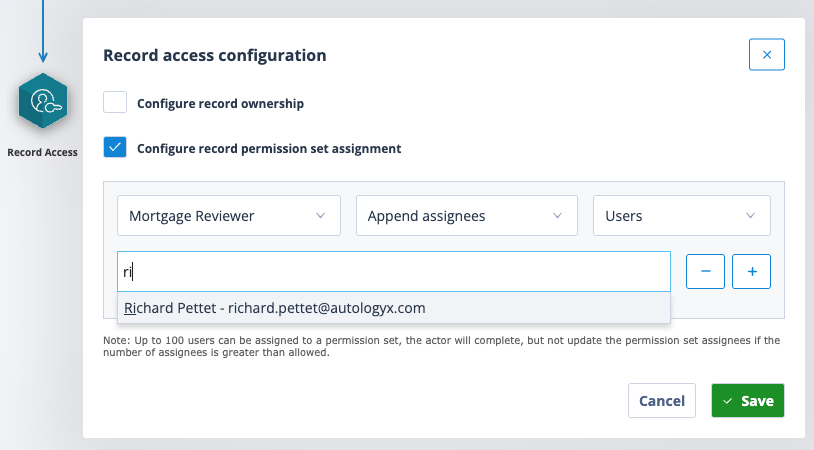Select Richard Pettet from suggestion list
The image size is (814, 450).
pos(394,308)
